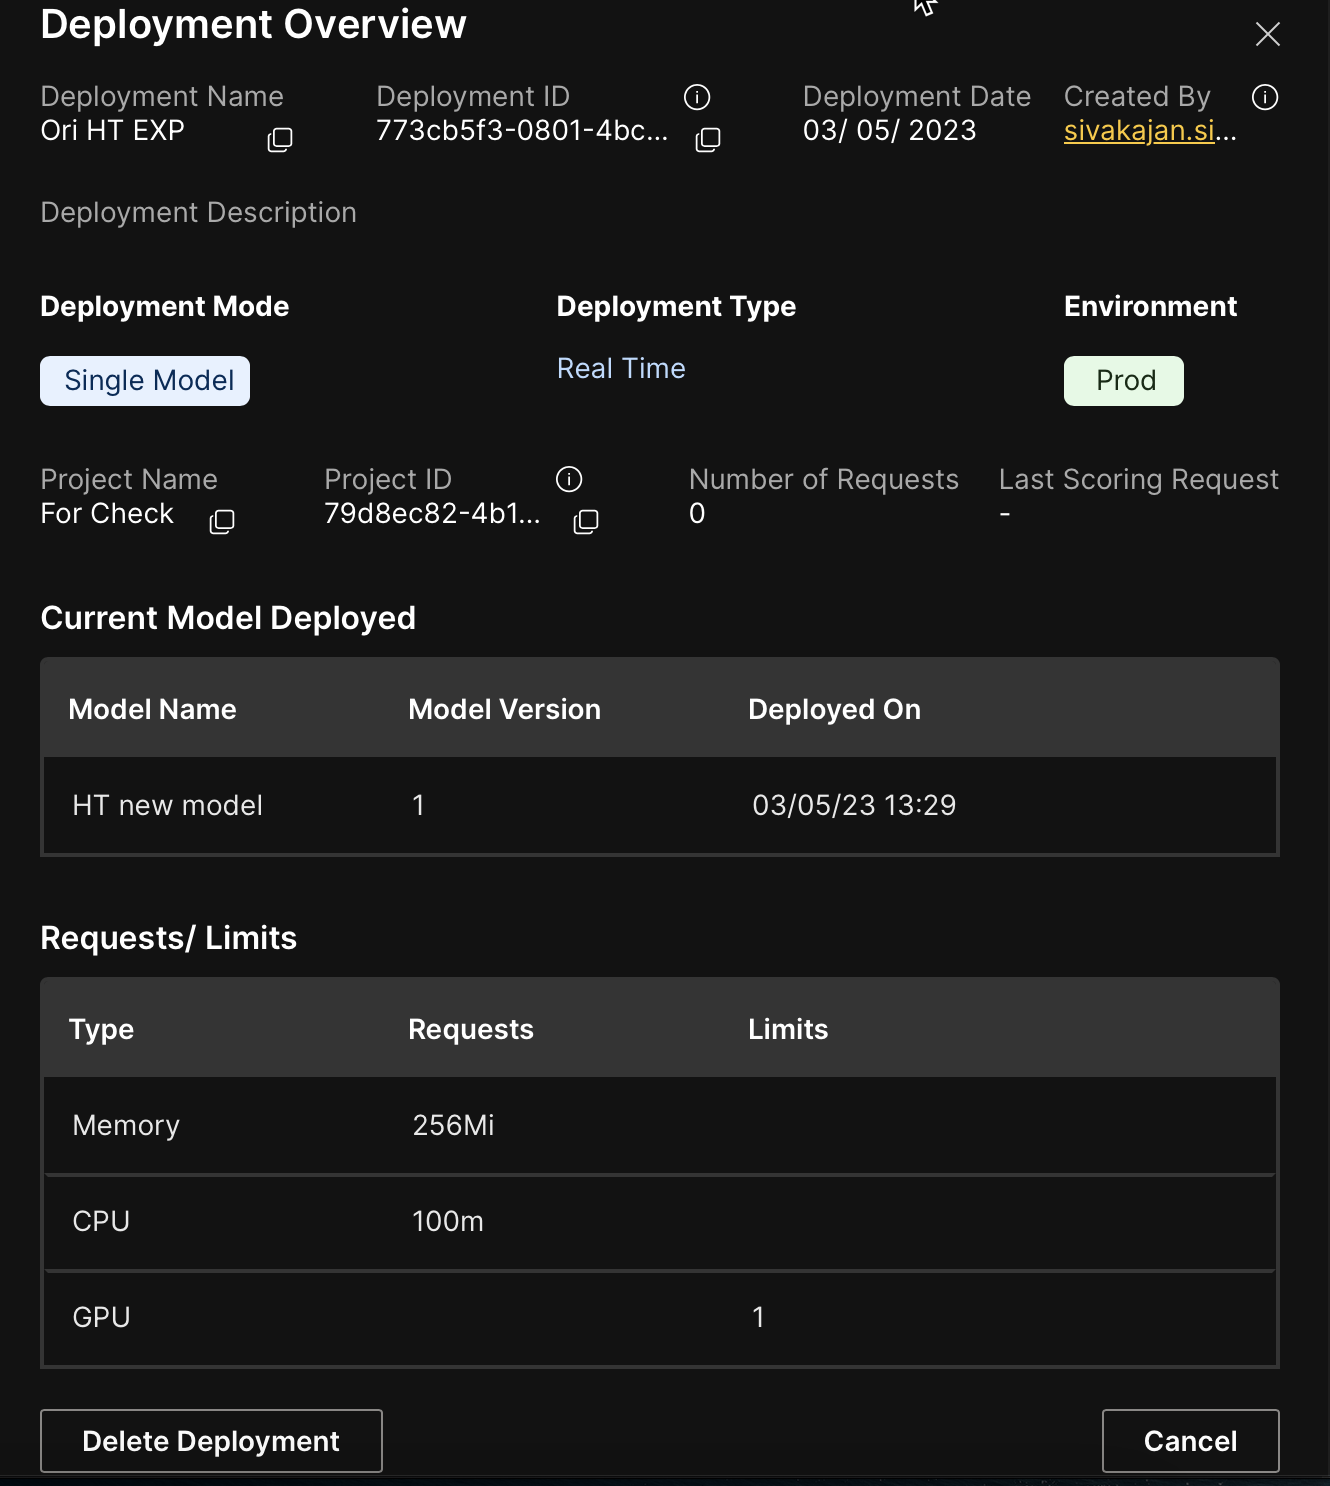Copy the Project ID value
Screen dimensions: 1330x1486
click(x=586, y=521)
